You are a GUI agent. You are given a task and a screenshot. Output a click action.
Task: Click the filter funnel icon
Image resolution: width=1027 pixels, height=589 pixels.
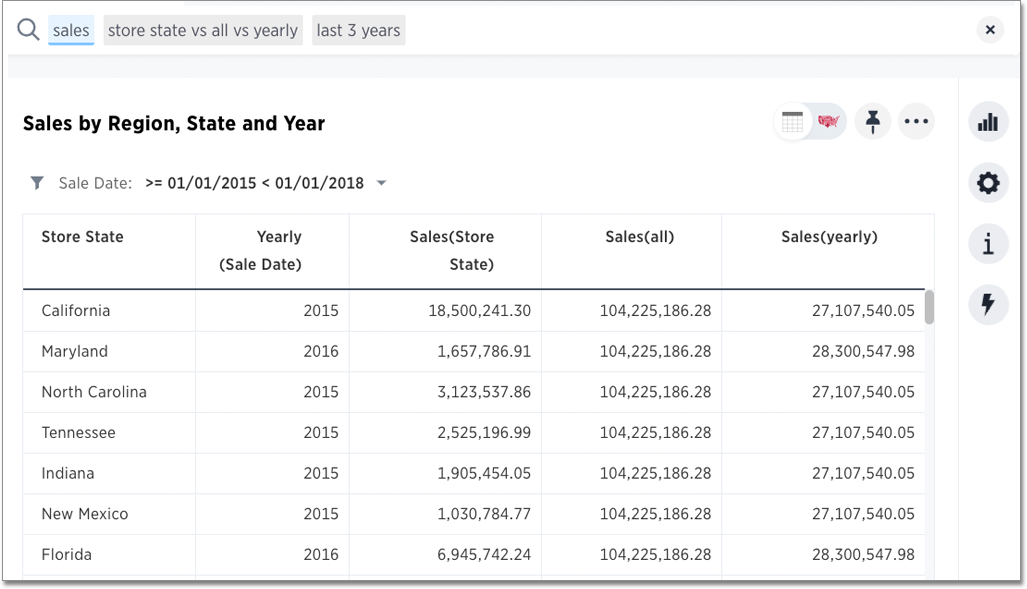coord(37,182)
